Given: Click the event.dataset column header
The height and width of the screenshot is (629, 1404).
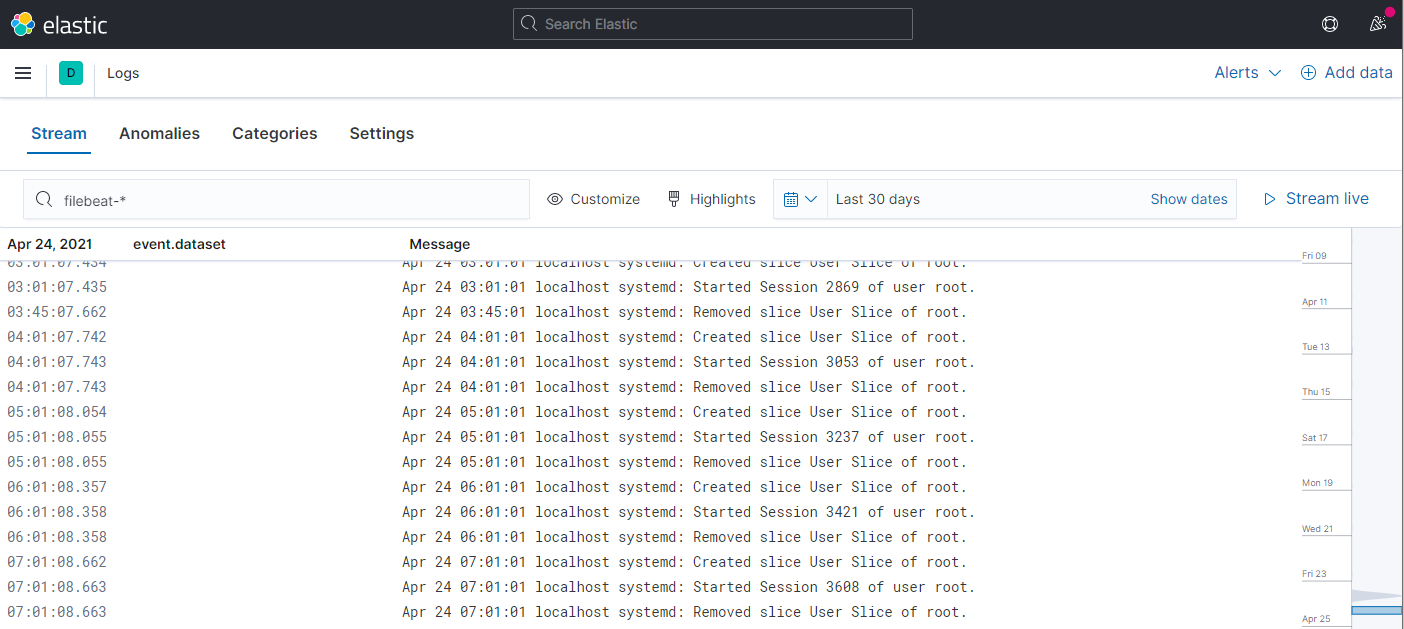Looking at the screenshot, I should pos(179,244).
